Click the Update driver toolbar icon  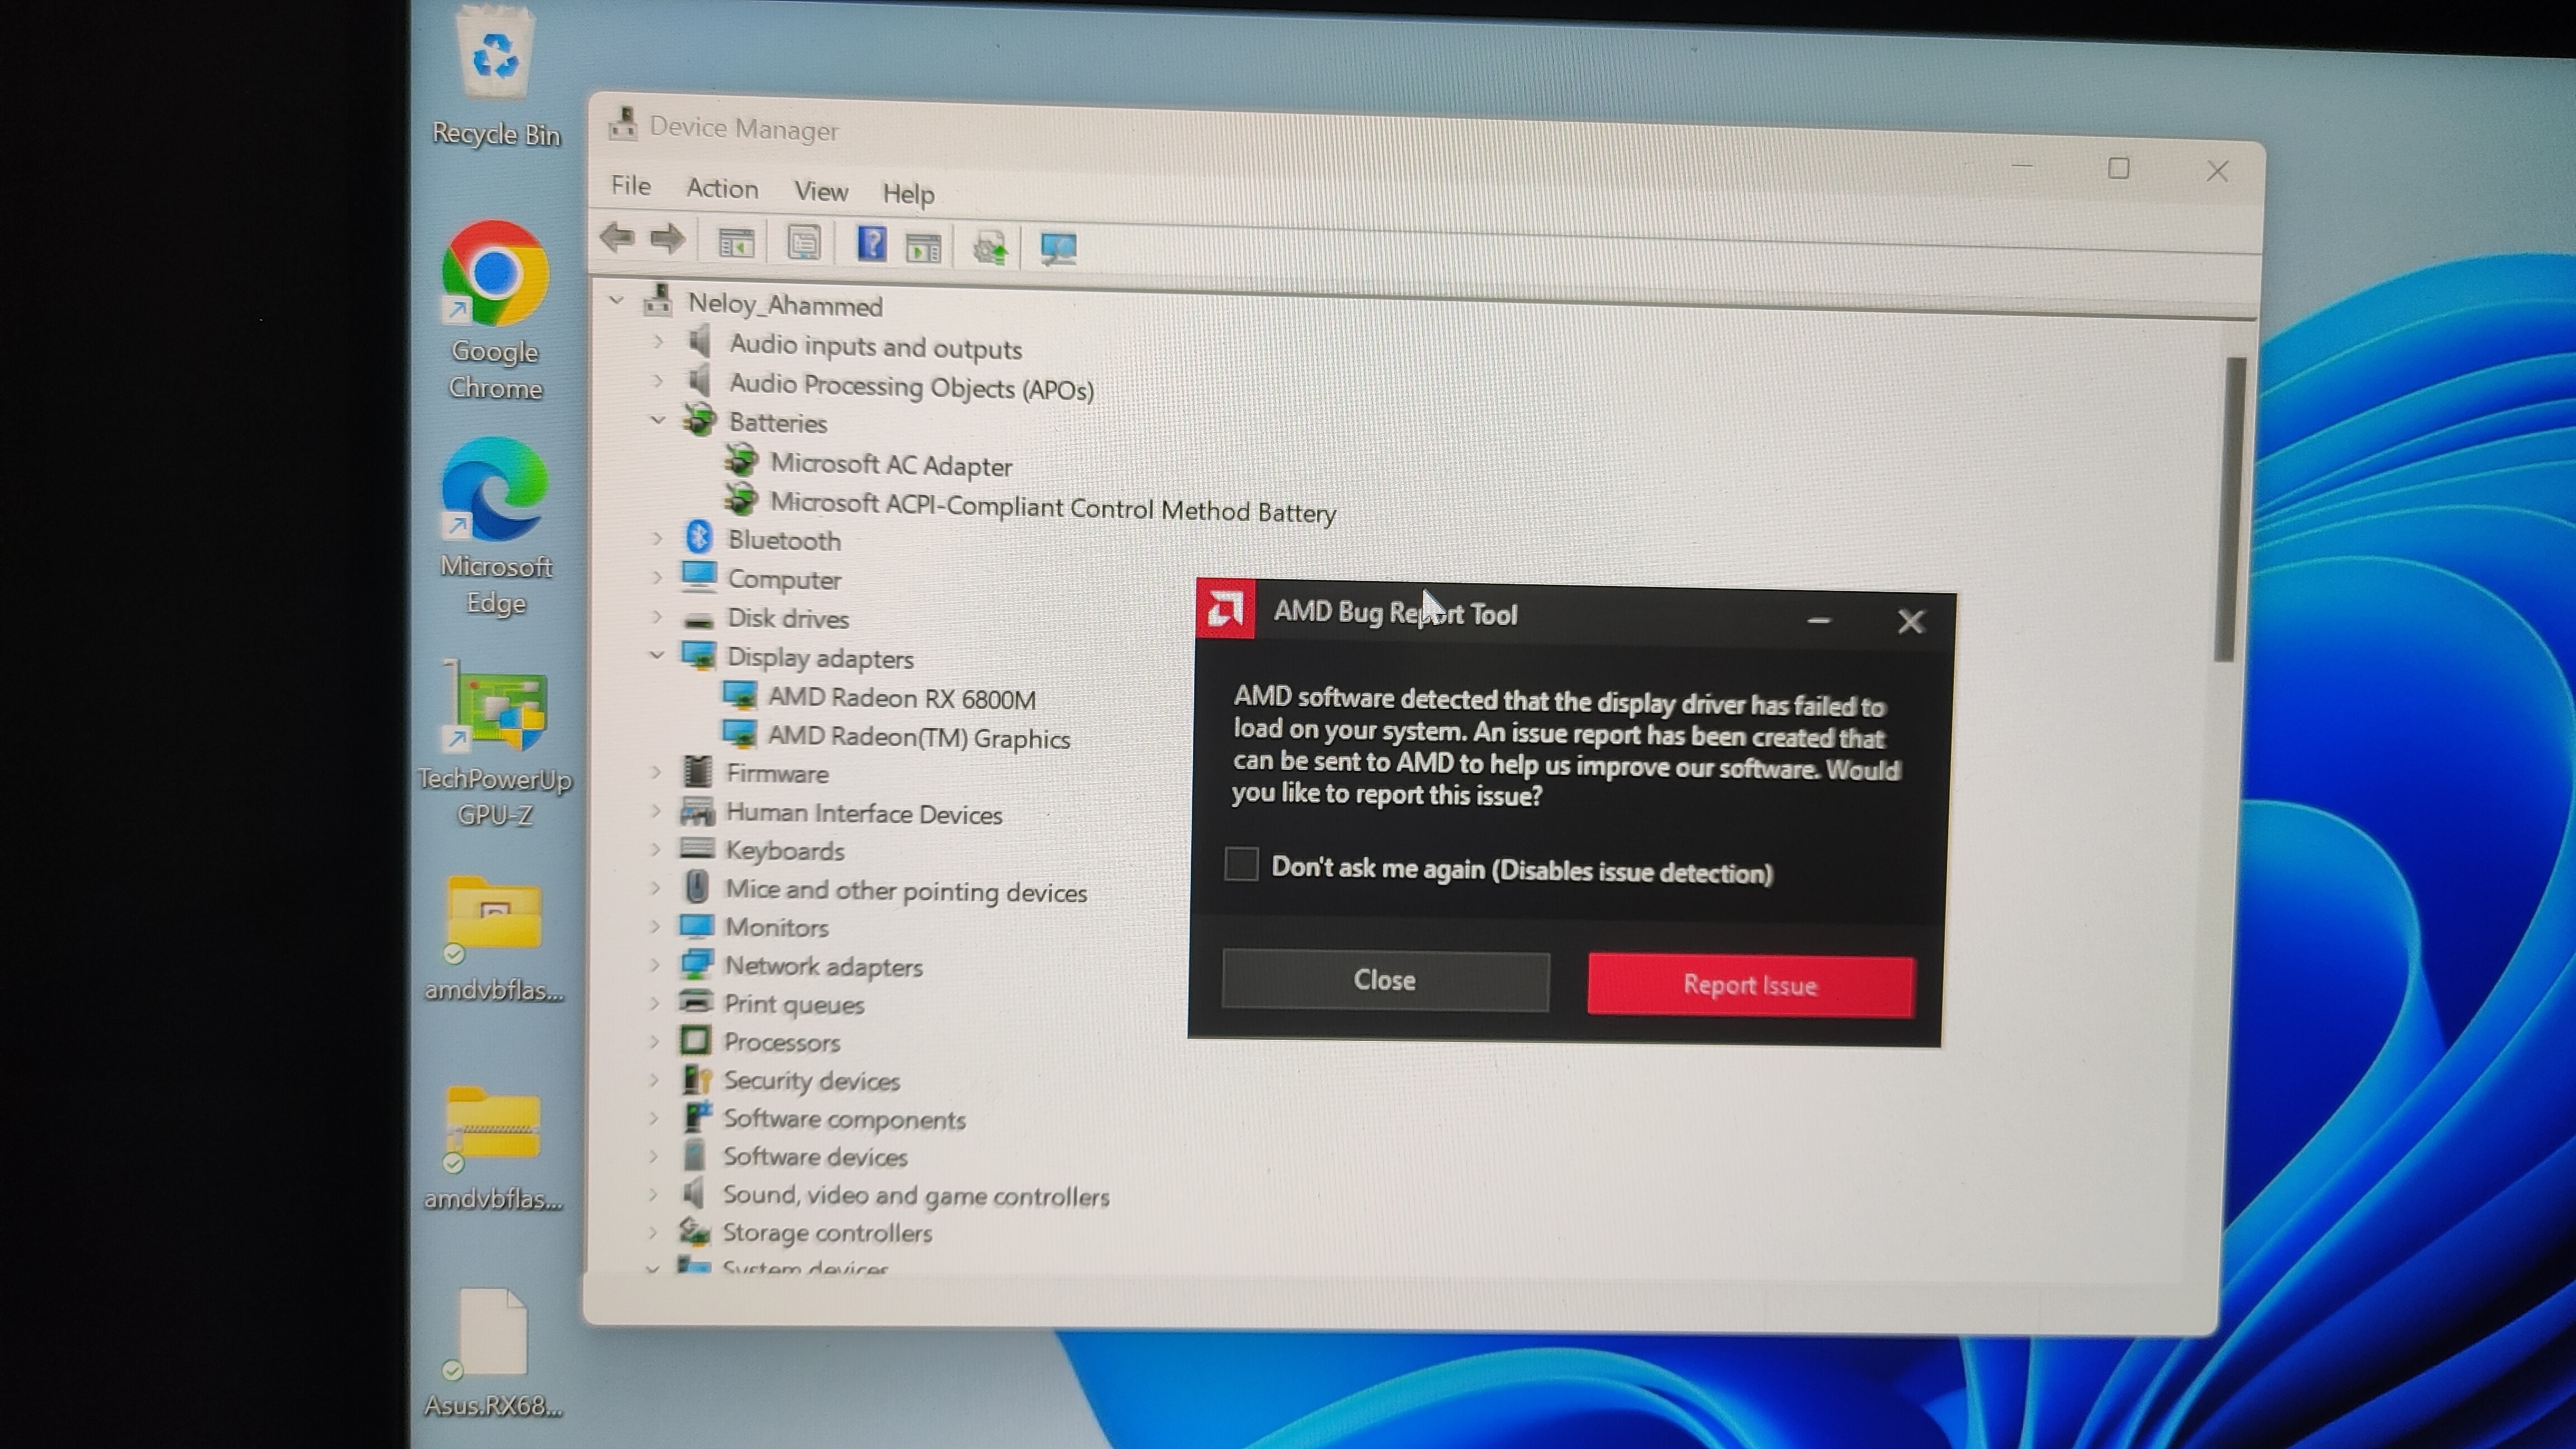pos(991,247)
